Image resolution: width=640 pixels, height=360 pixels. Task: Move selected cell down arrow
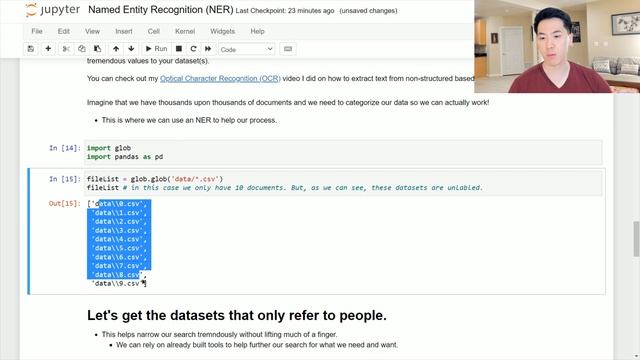(131, 49)
